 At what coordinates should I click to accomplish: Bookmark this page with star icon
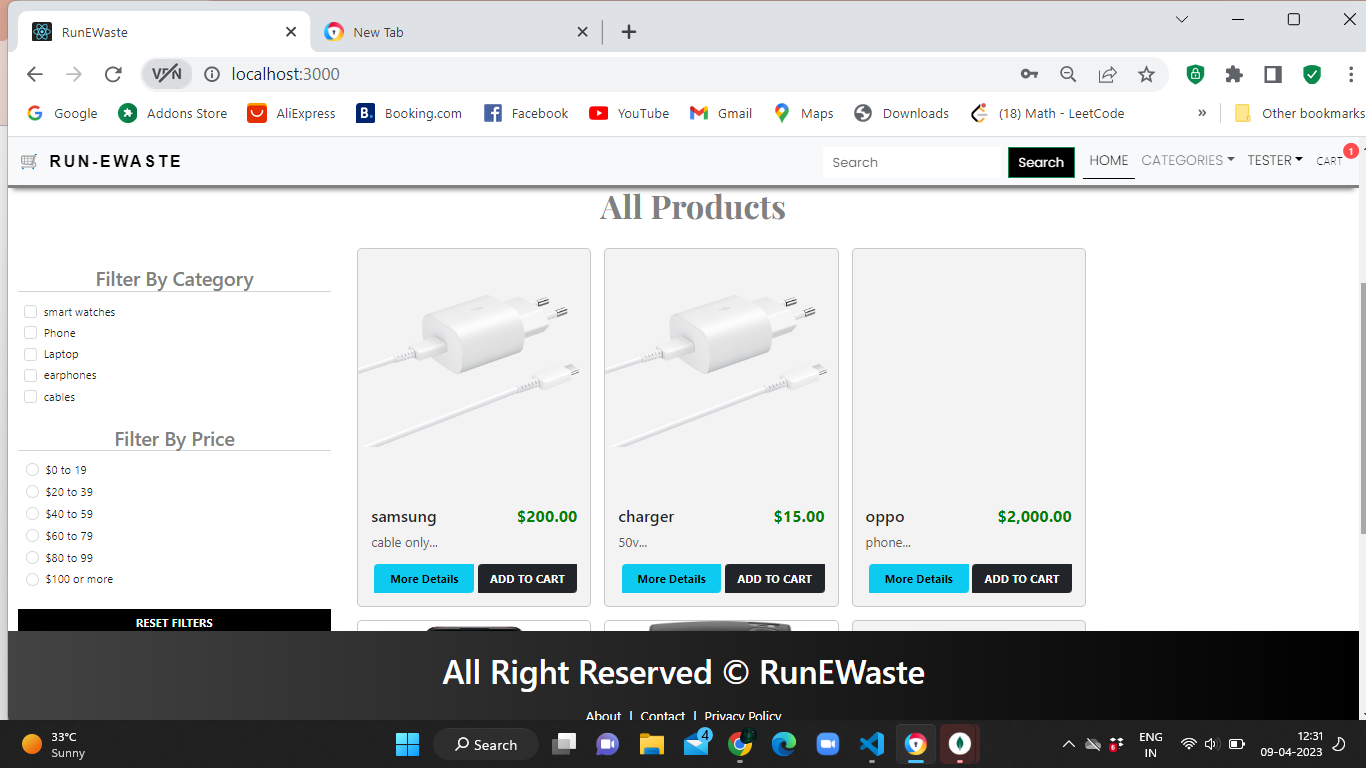coord(1146,74)
